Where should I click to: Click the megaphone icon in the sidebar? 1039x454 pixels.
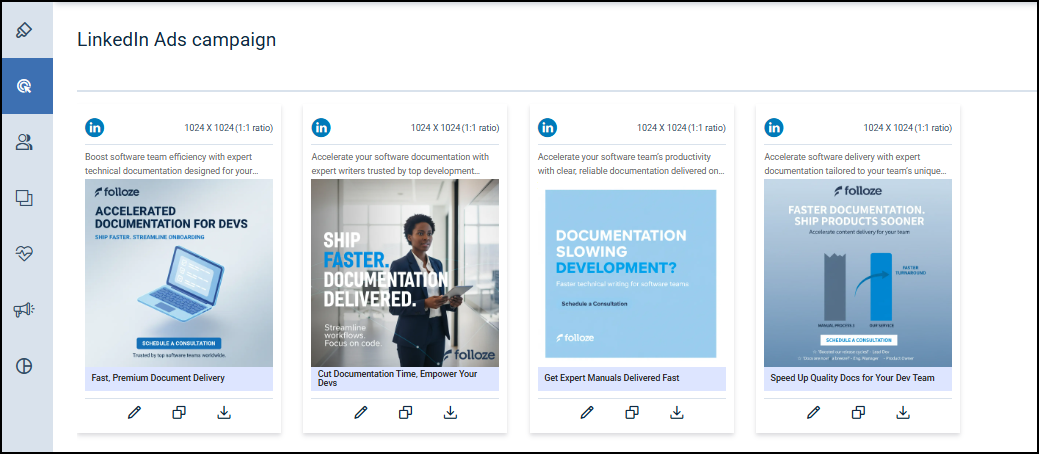[x=24, y=310]
